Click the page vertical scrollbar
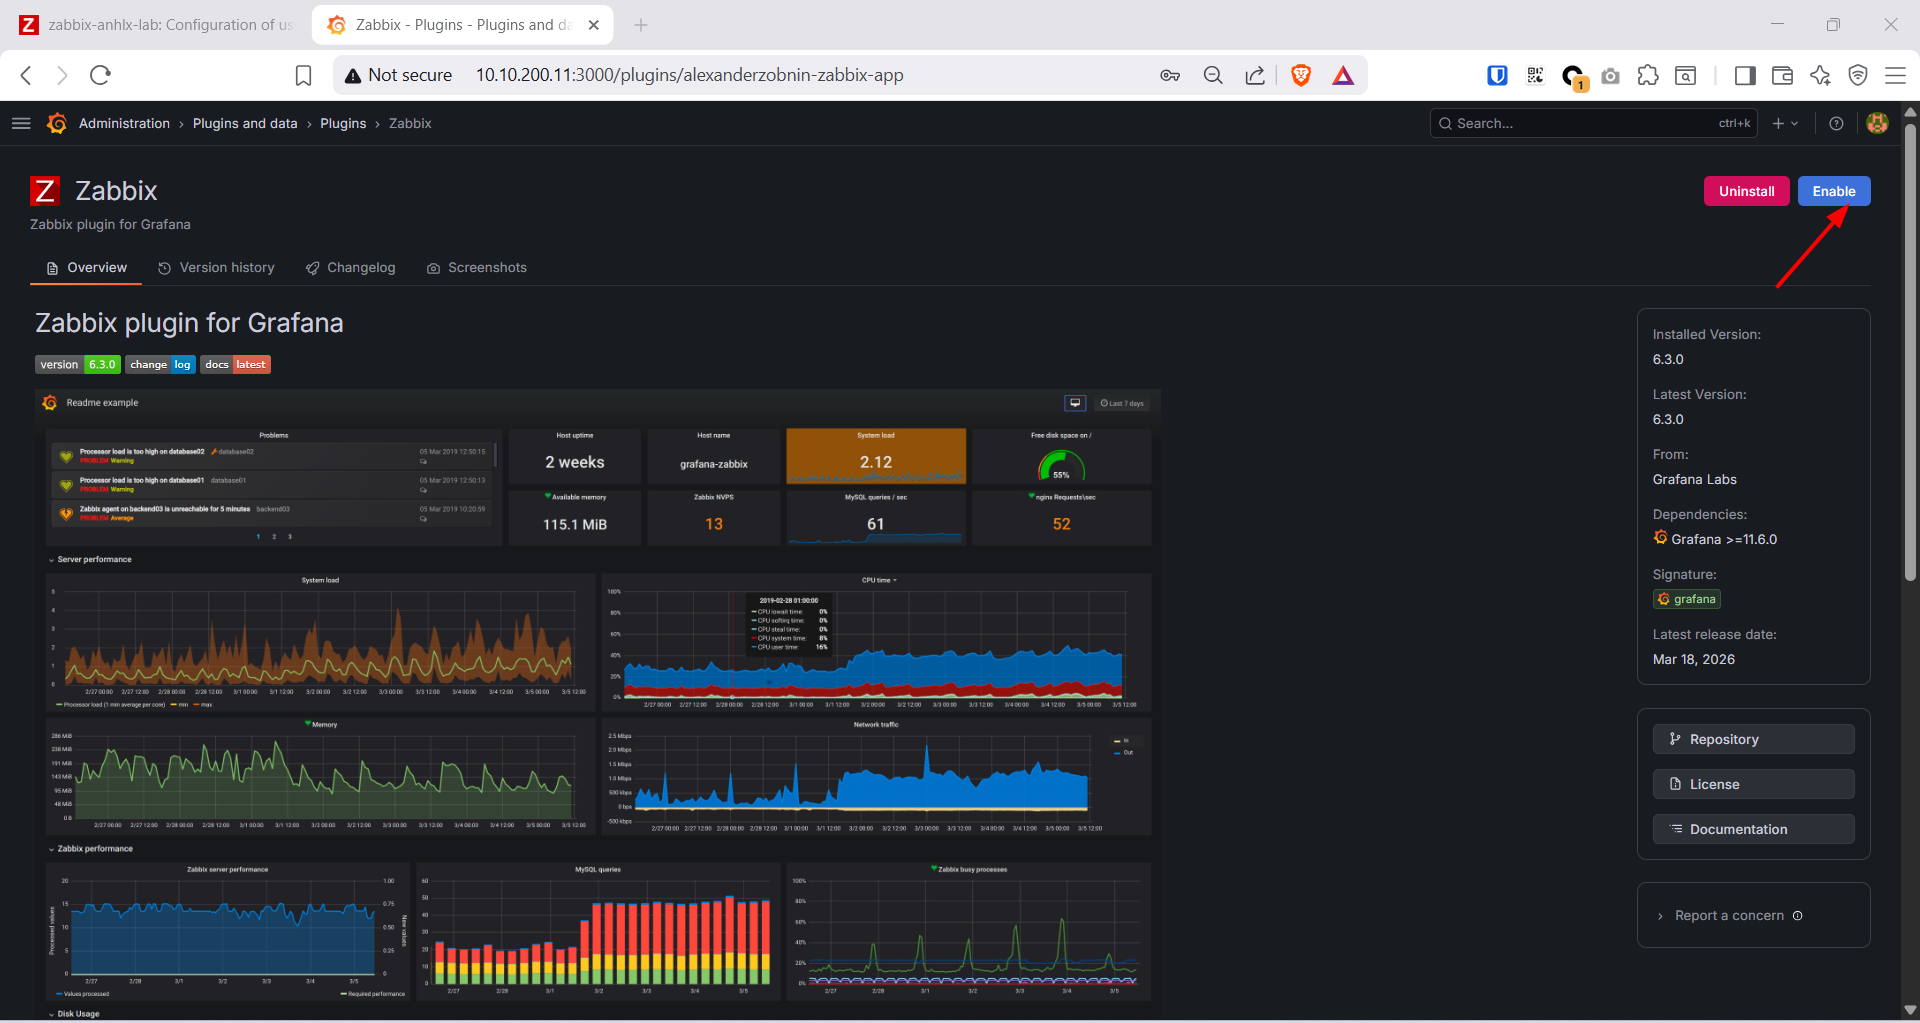The width and height of the screenshot is (1920, 1023). pyautogui.click(x=1910, y=350)
